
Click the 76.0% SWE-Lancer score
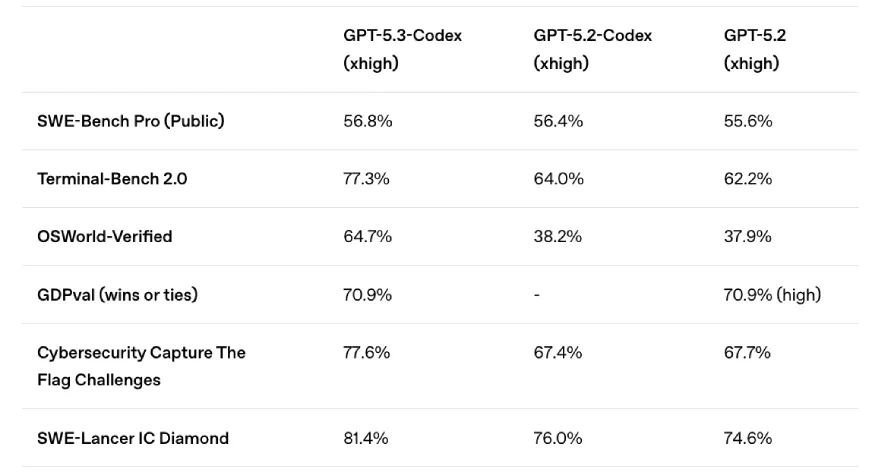click(x=557, y=438)
